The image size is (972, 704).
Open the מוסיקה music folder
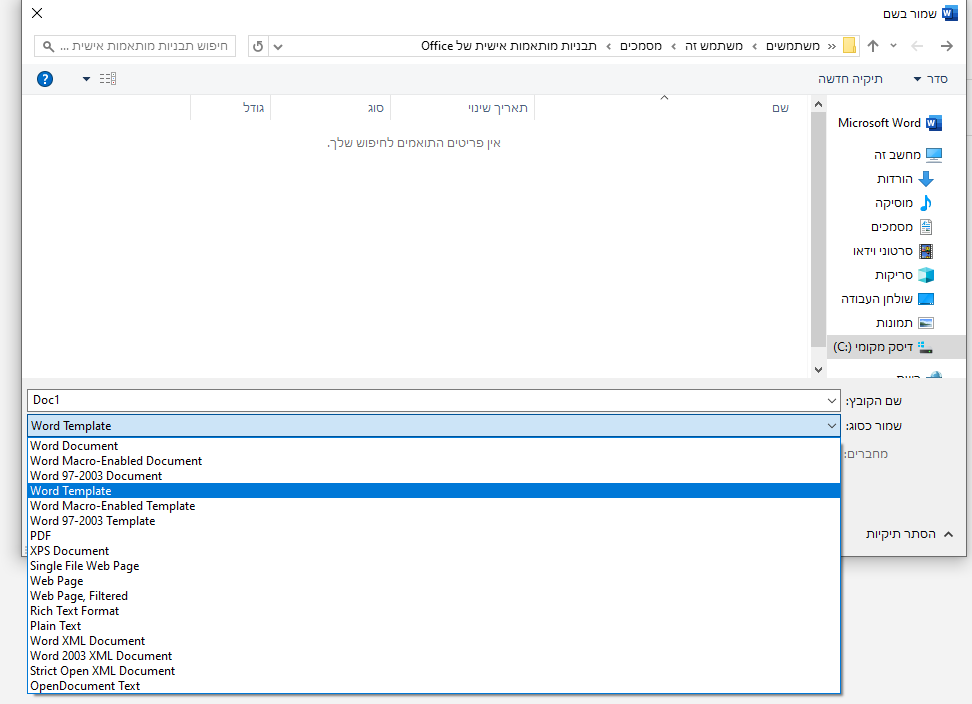(903, 203)
